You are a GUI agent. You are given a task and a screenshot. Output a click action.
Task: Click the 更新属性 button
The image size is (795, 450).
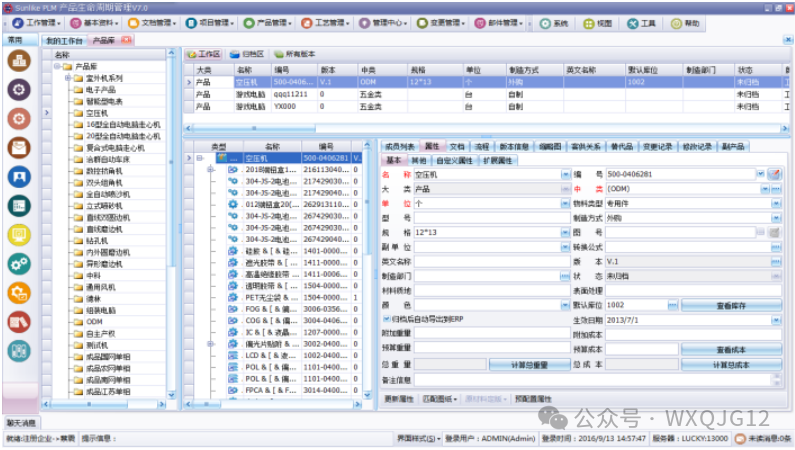coord(399,399)
